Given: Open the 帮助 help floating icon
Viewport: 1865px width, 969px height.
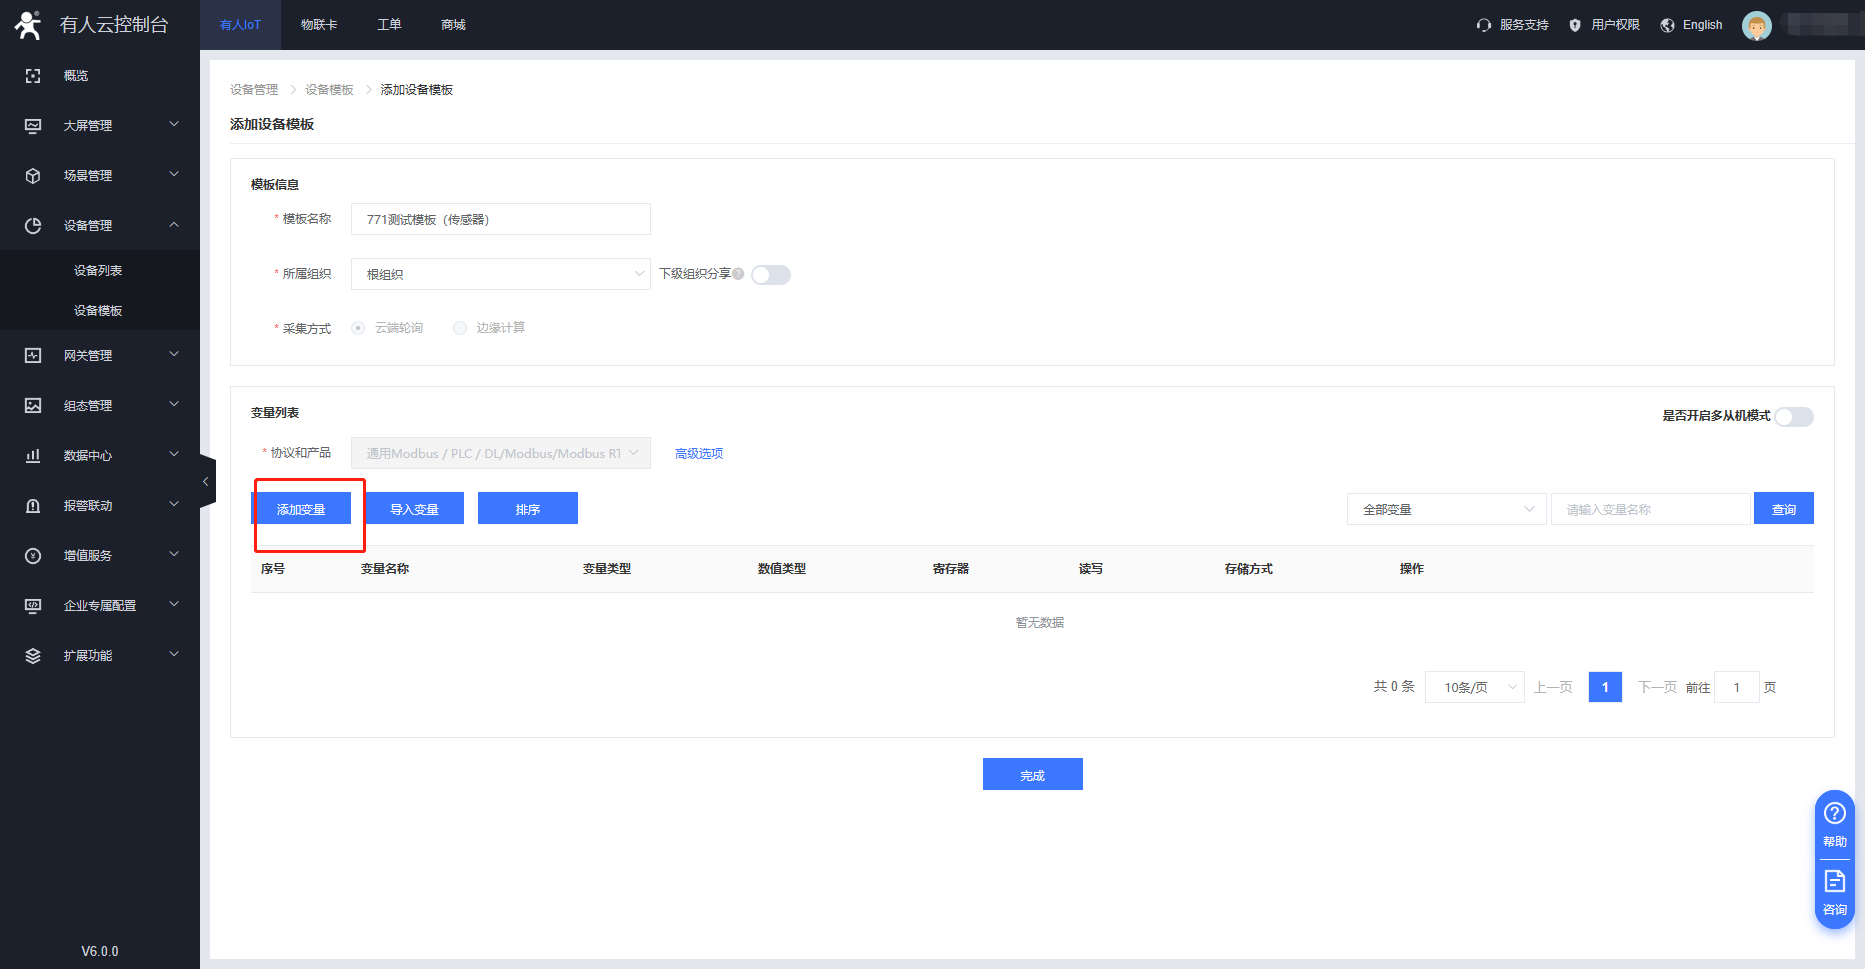Looking at the screenshot, I should pyautogui.click(x=1834, y=823).
